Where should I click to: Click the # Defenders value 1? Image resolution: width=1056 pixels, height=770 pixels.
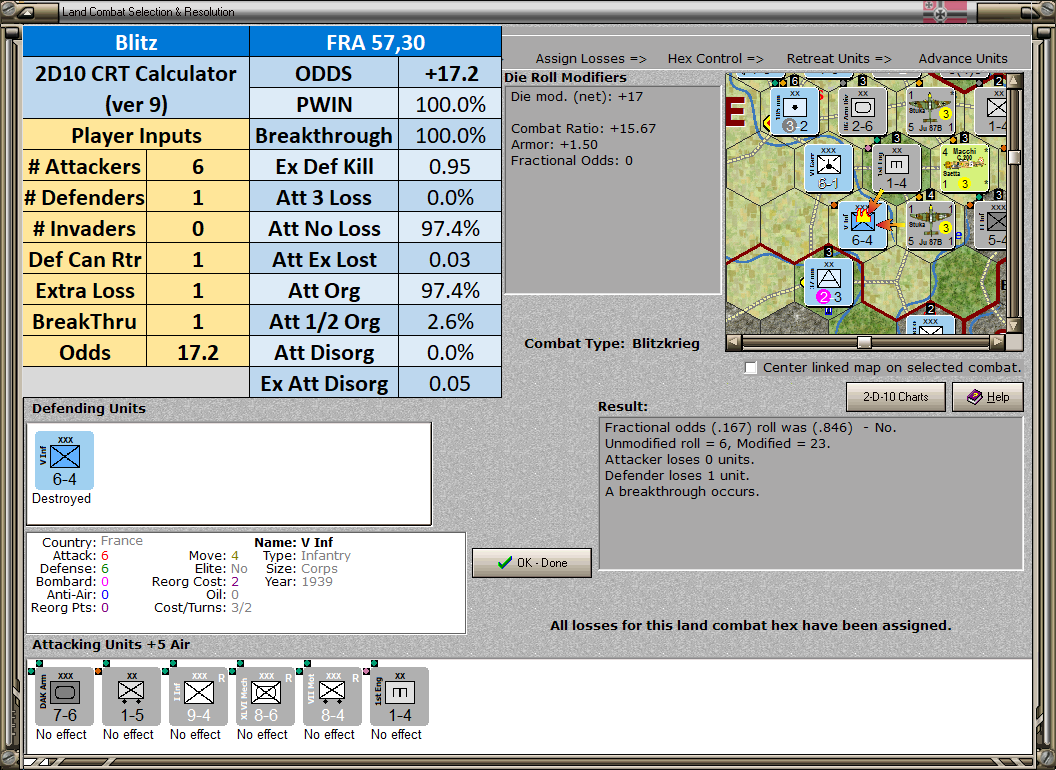click(x=198, y=197)
